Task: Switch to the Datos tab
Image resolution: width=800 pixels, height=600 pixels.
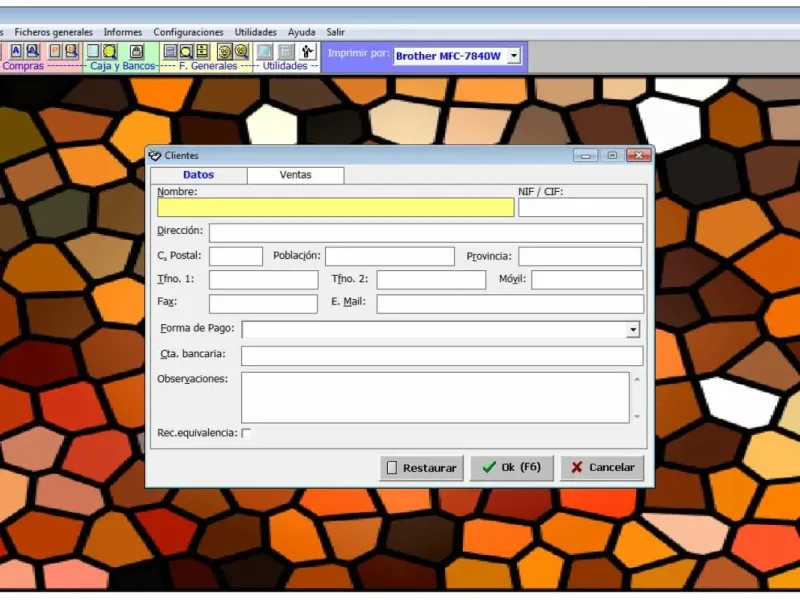Action: [198, 175]
